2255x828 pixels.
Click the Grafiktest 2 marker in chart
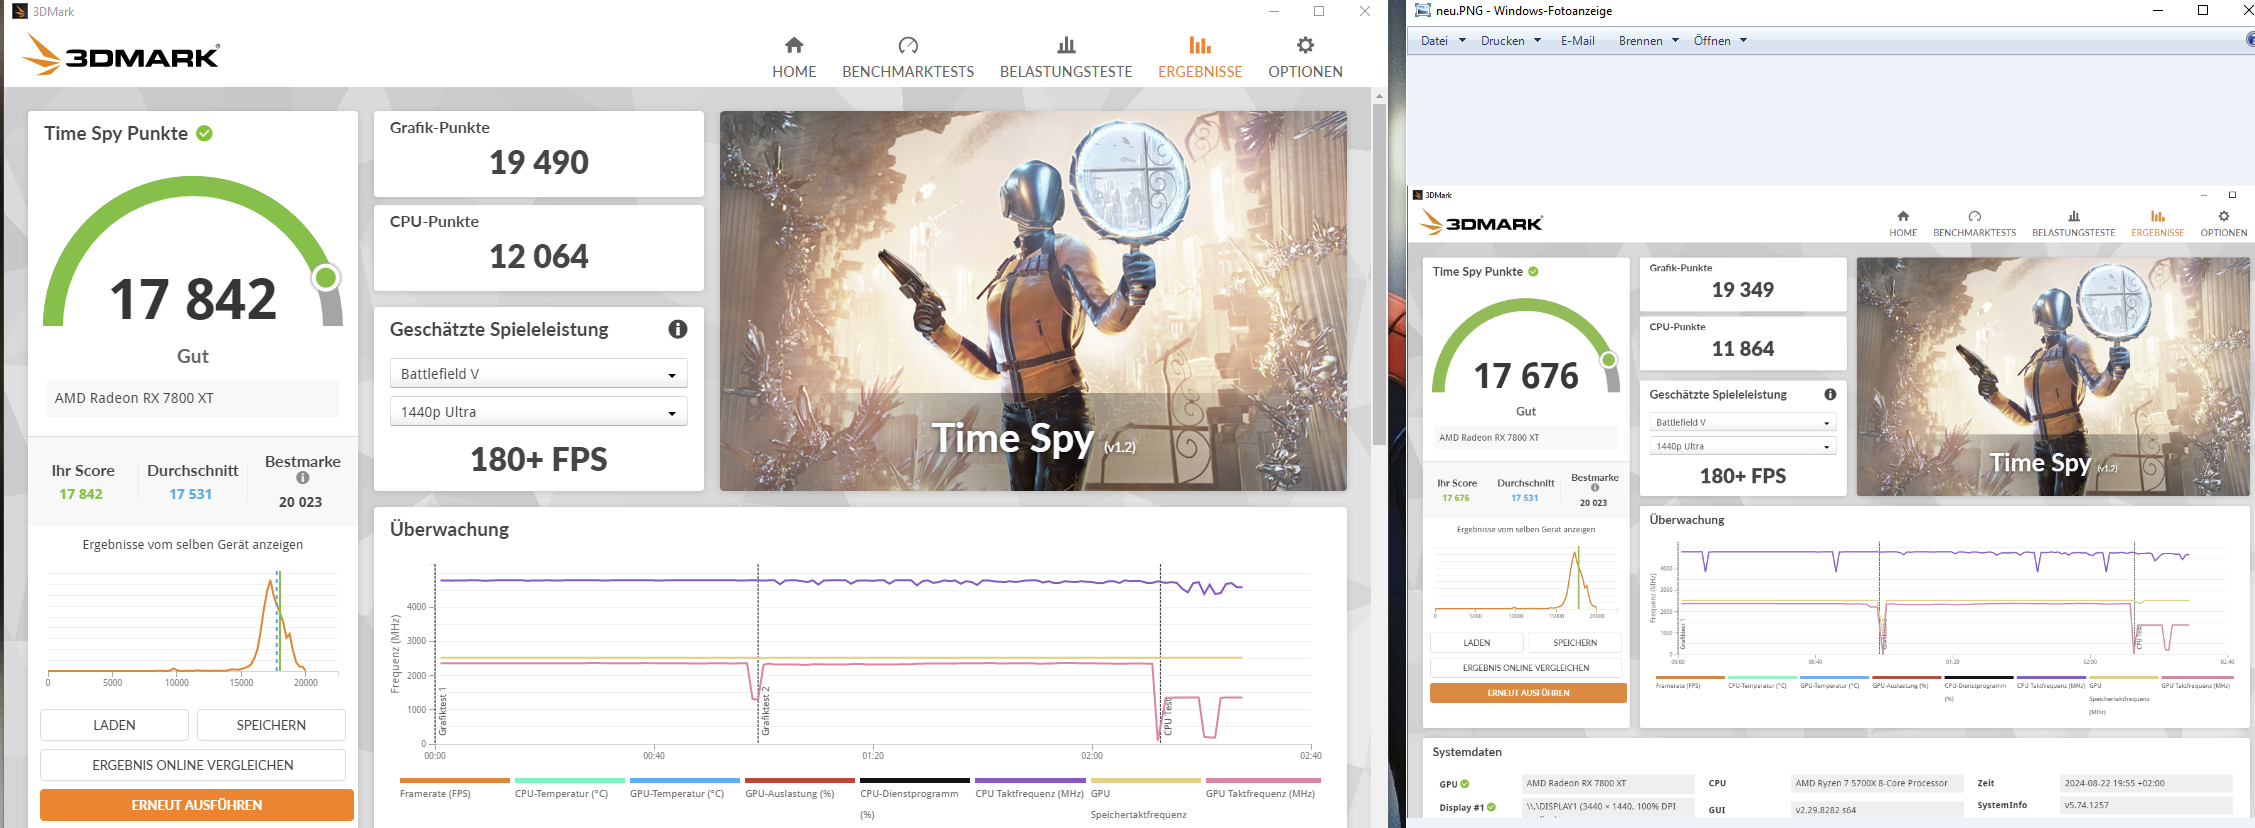766,712
